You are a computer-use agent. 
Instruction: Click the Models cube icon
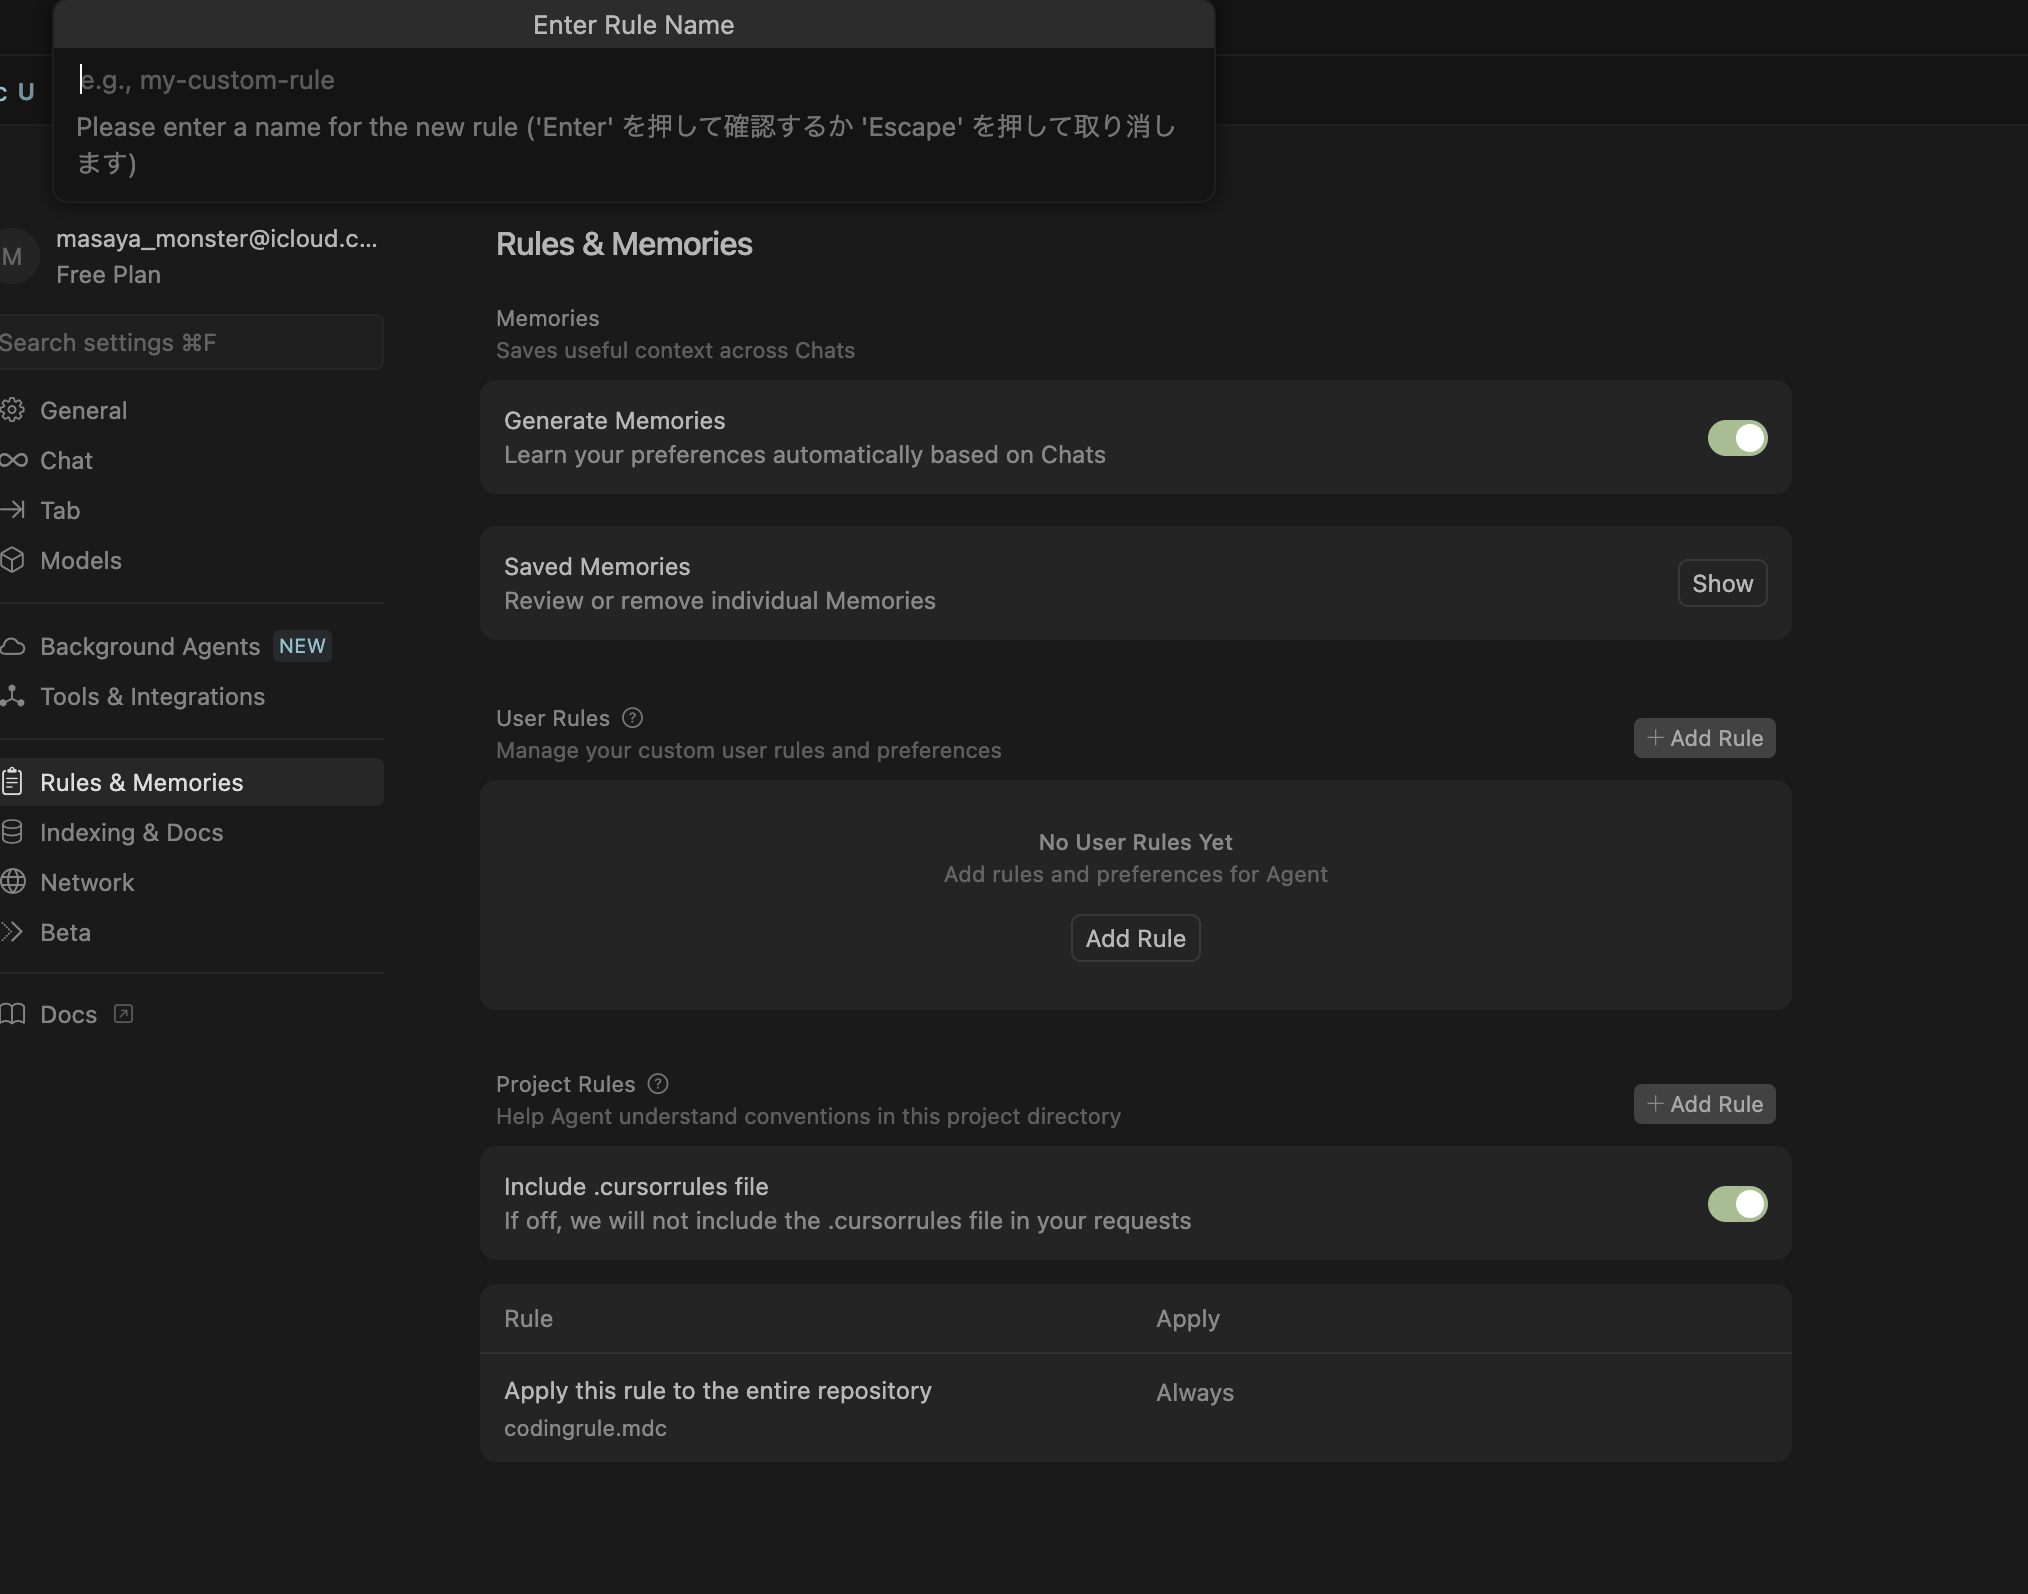12,560
